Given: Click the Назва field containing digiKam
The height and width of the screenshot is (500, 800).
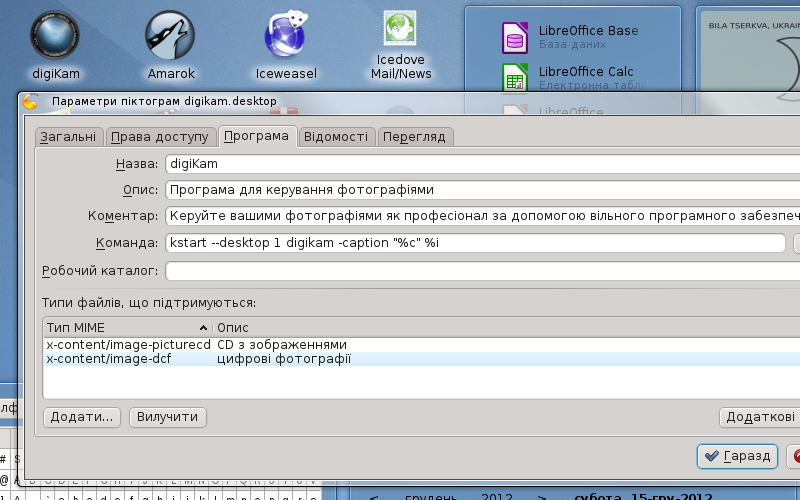Looking at the screenshot, I should pyautogui.click(x=483, y=164).
